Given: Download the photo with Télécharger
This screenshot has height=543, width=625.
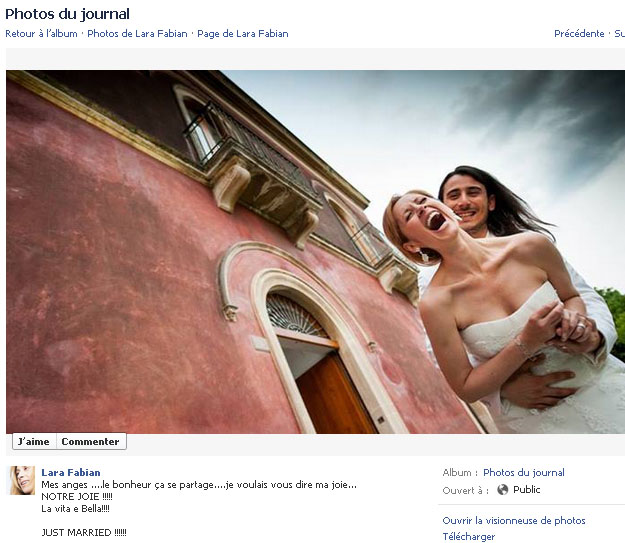Looking at the screenshot, I should 468,537.
